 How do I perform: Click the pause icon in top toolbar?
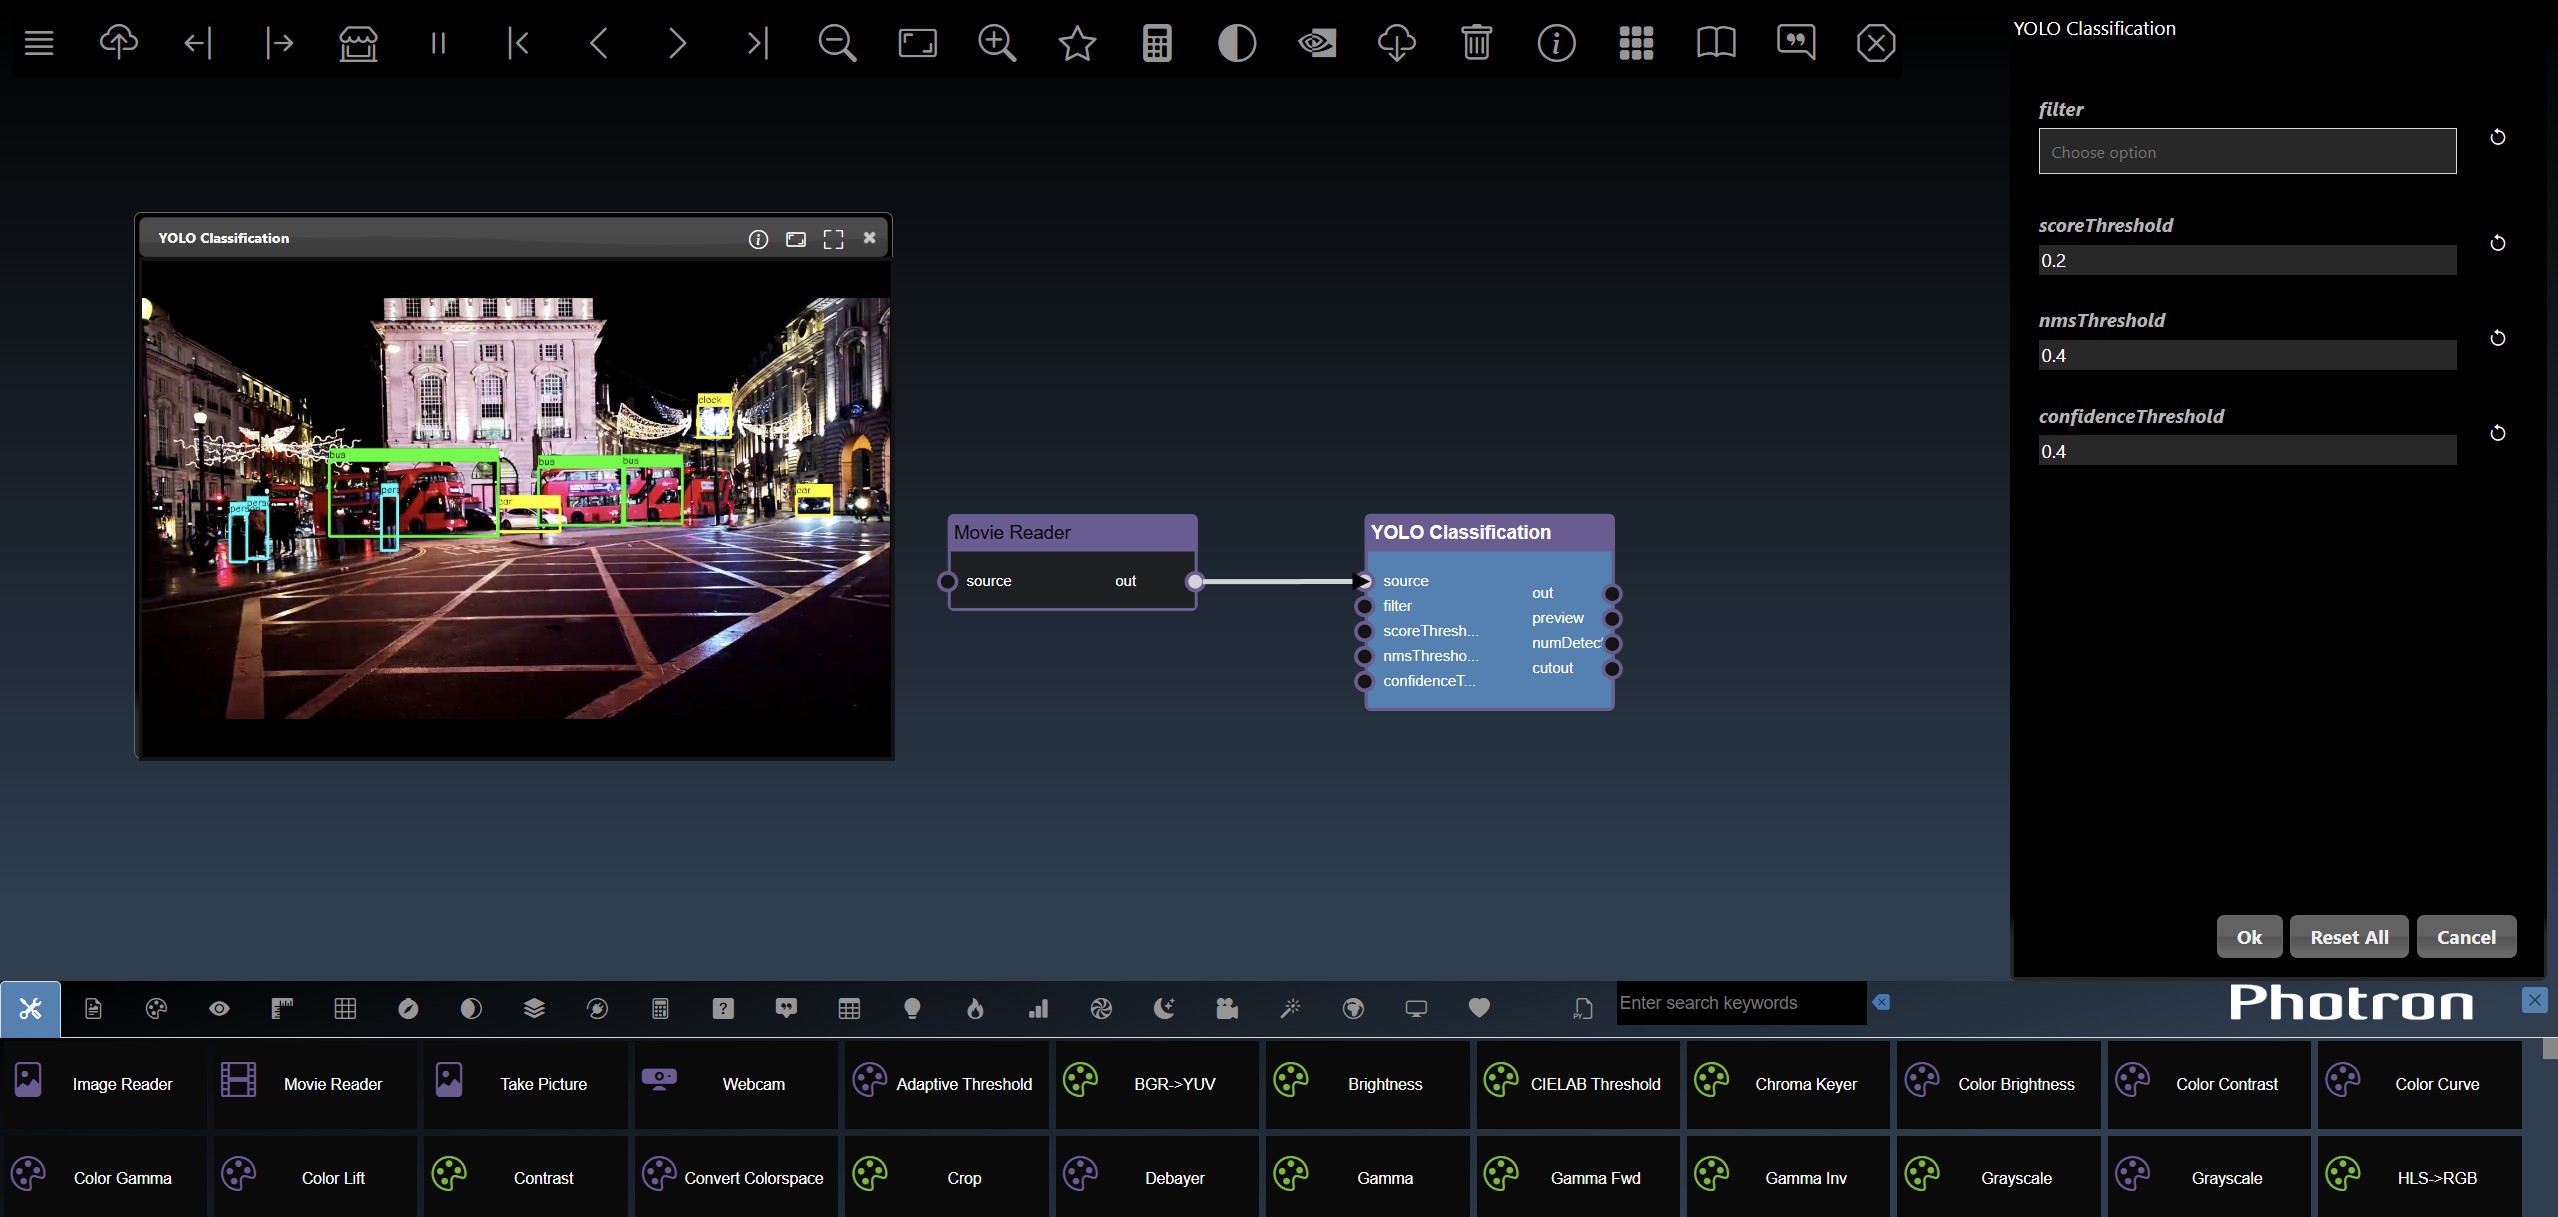coord(437,43)
